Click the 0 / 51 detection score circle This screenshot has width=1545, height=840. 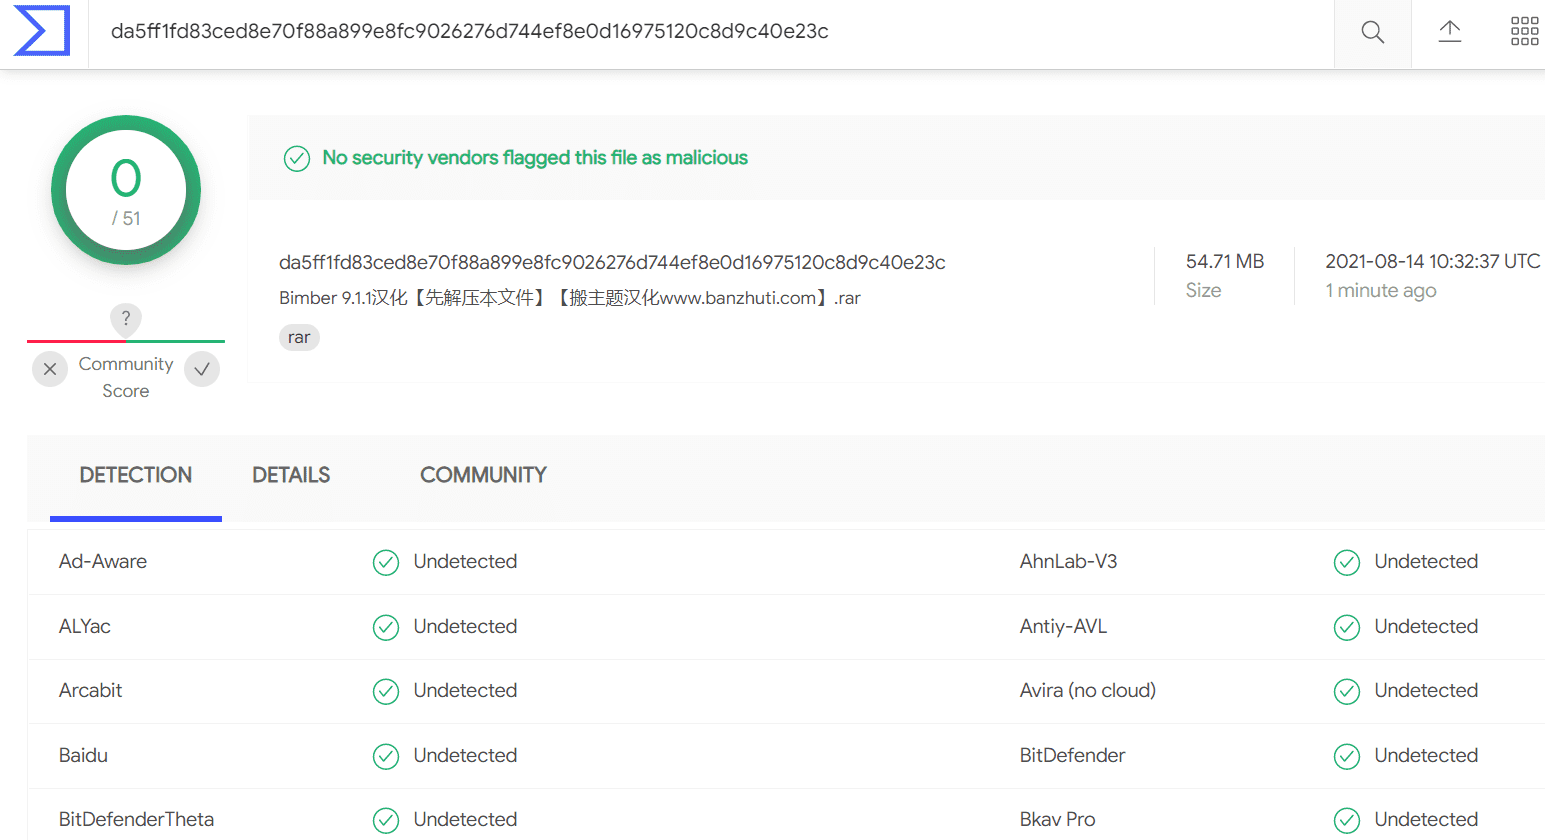click(x=126, y=190)
